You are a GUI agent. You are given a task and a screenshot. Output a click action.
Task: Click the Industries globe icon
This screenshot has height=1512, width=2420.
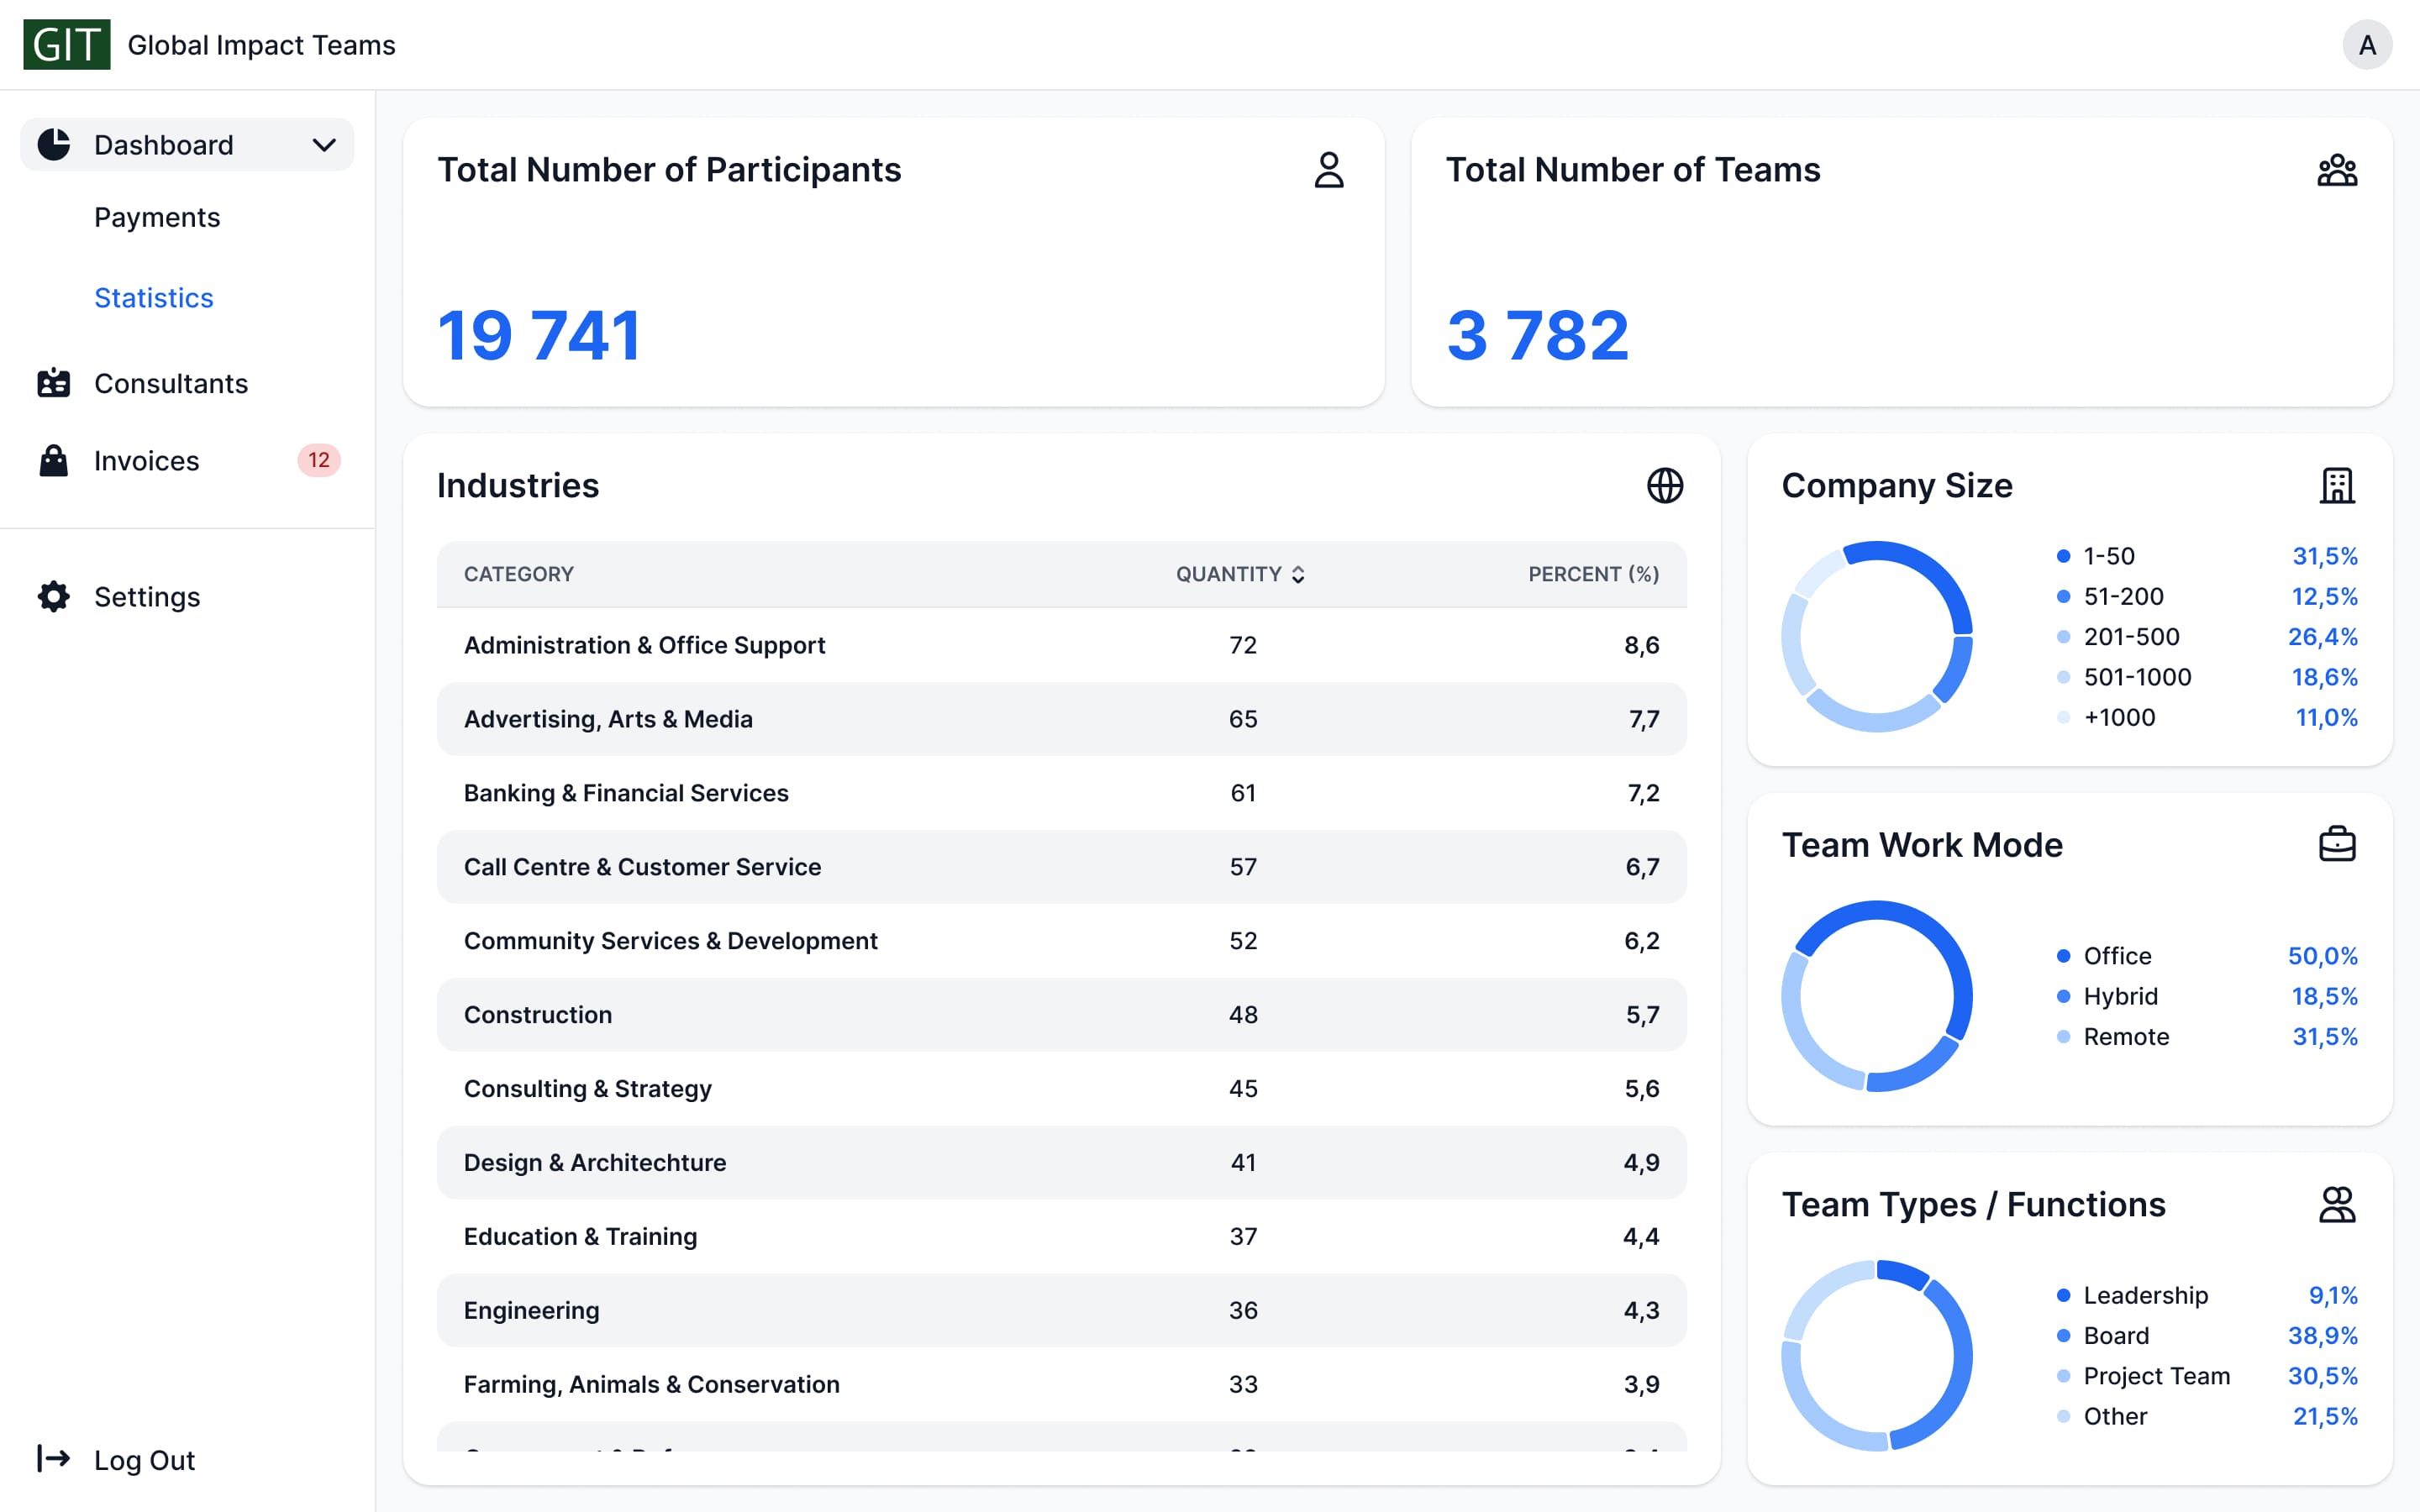pyautogui.click(x=1664, y=486)
